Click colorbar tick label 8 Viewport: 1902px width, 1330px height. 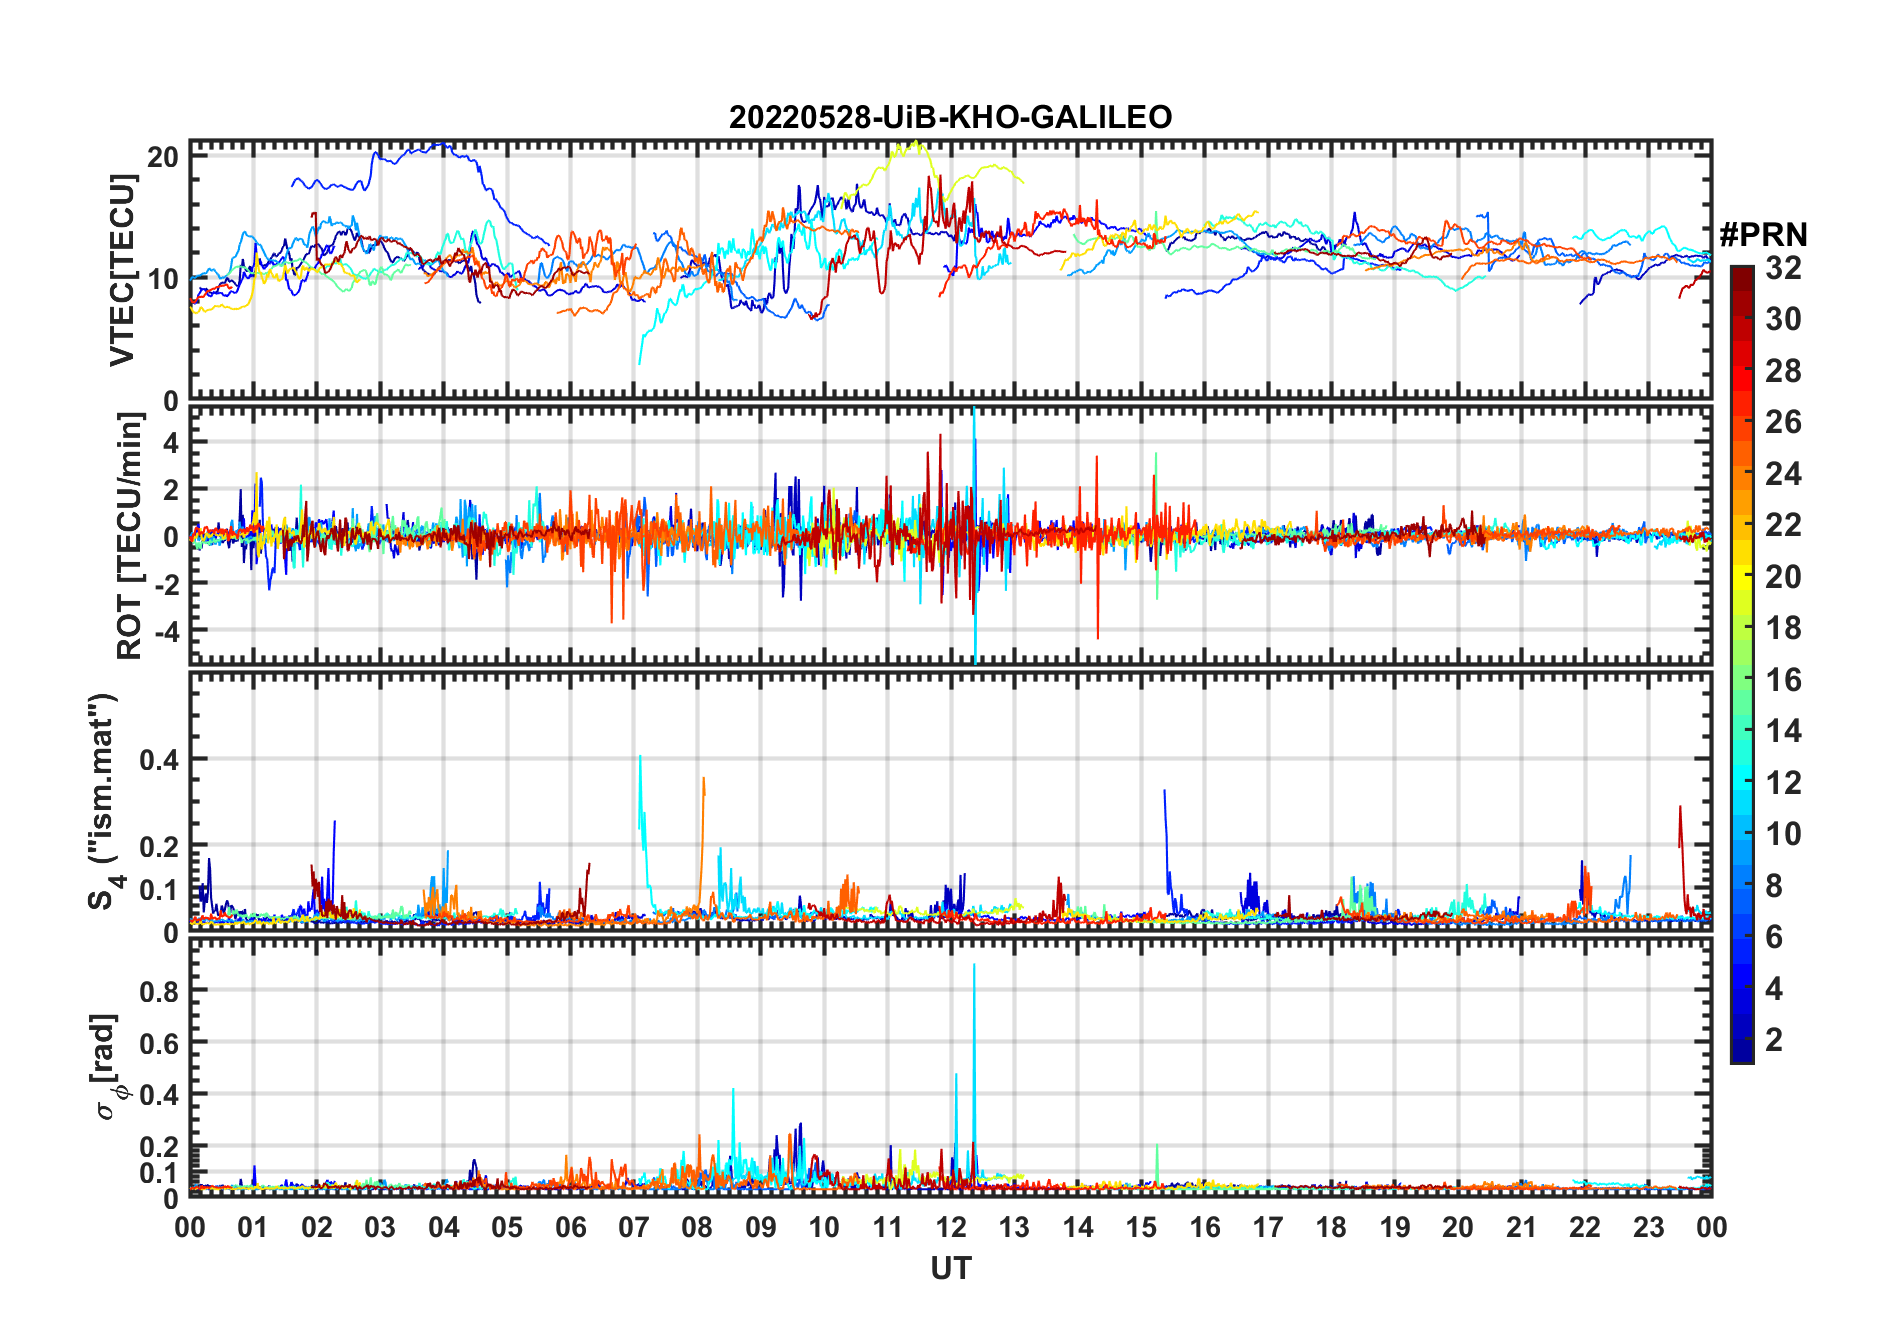coord(1774,886)
